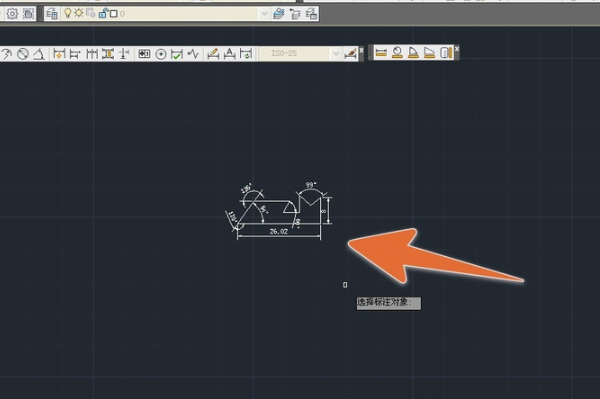
Task: Open the Dimension Style manager brush icon
Action: point(351,54)
